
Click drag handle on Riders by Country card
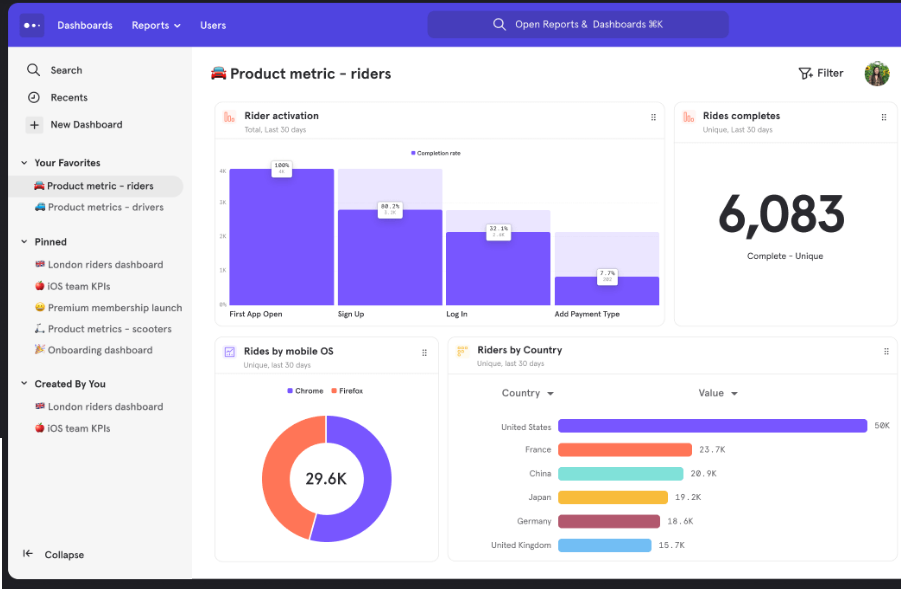coord(886,352)
